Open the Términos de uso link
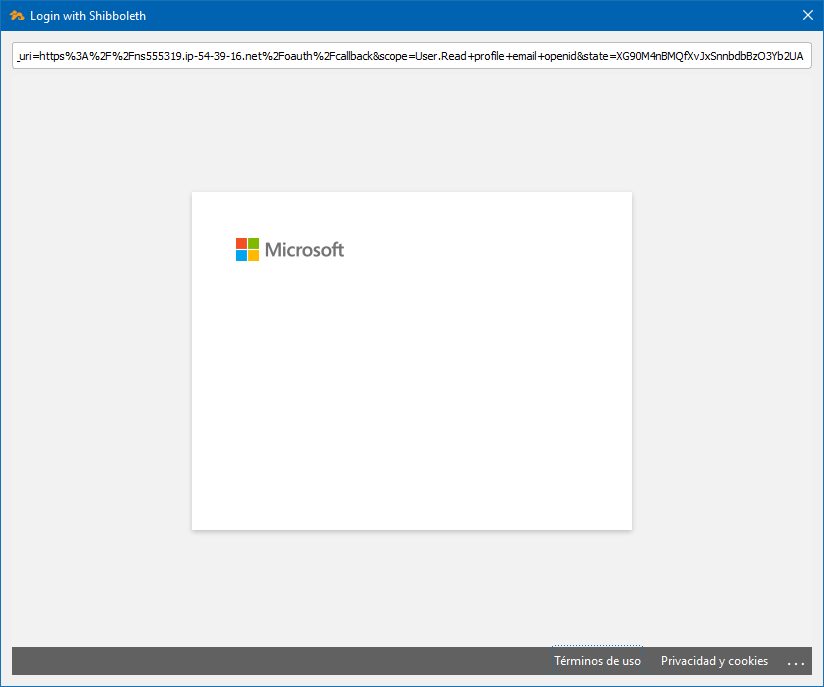 point(597,661)
